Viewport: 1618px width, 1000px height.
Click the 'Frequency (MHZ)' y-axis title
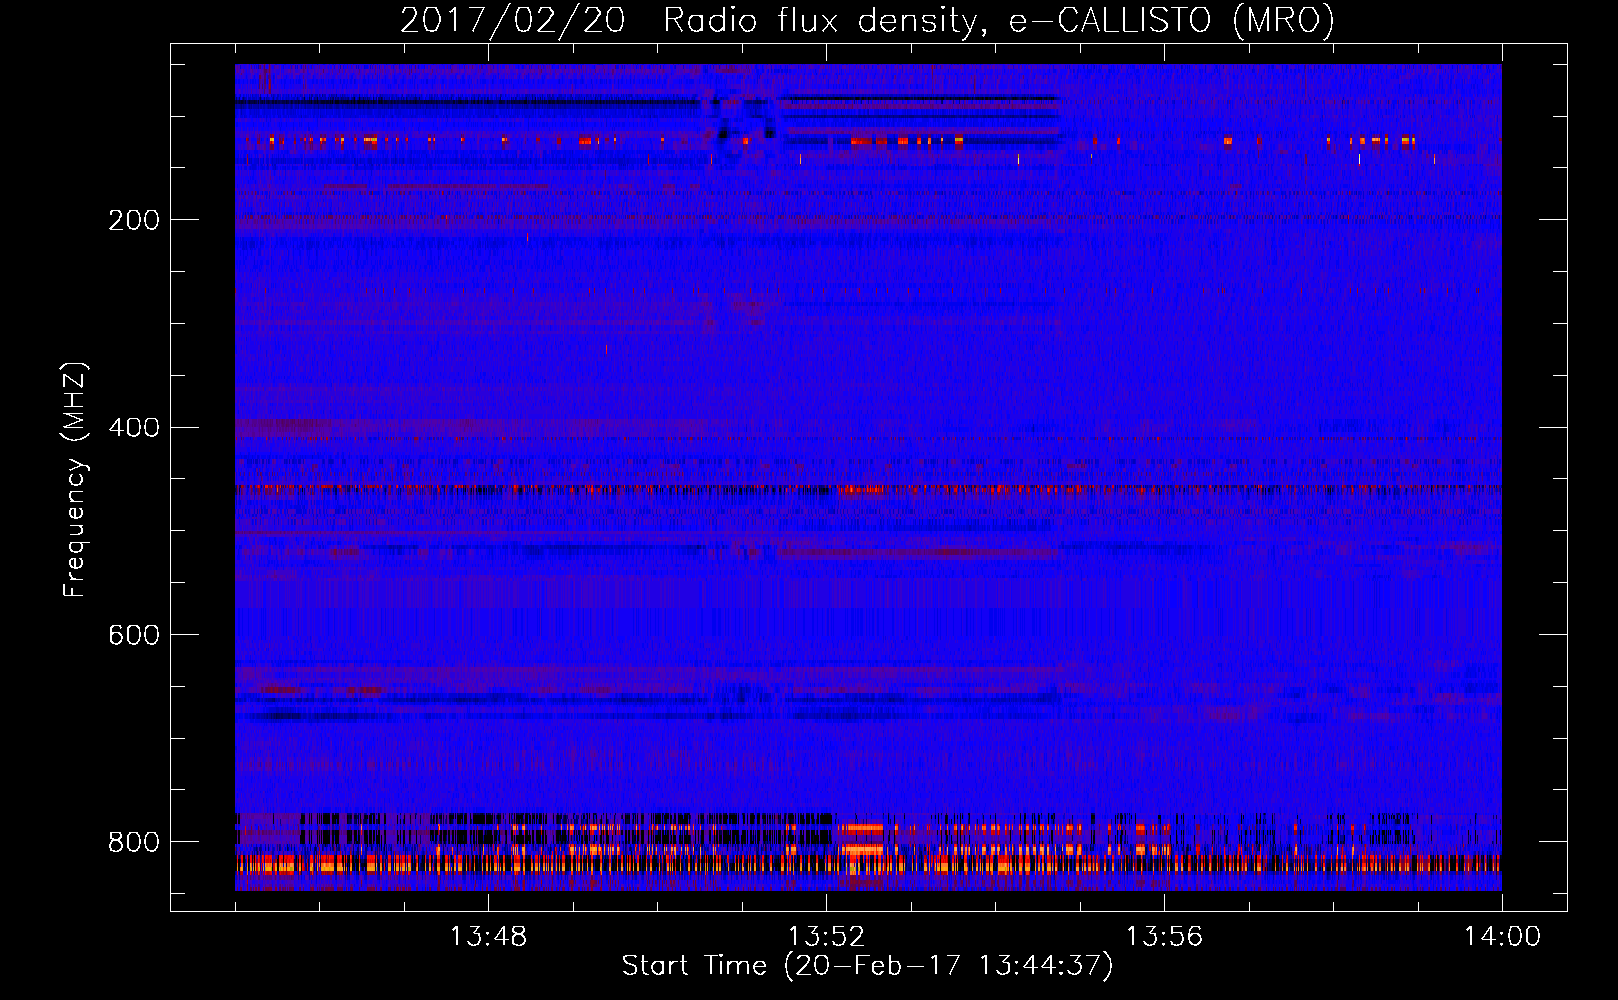[x=75, y=479]
